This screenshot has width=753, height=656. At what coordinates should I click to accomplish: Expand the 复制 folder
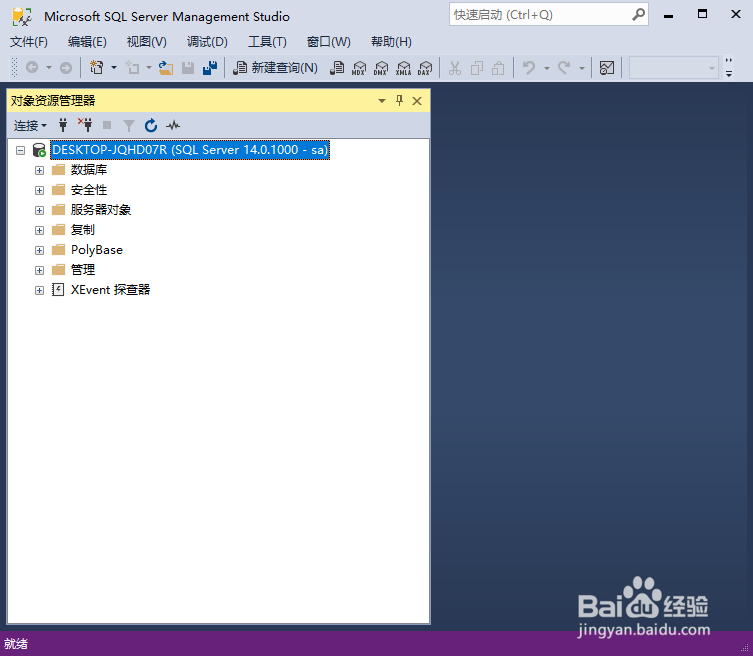(x=39, y=231)
